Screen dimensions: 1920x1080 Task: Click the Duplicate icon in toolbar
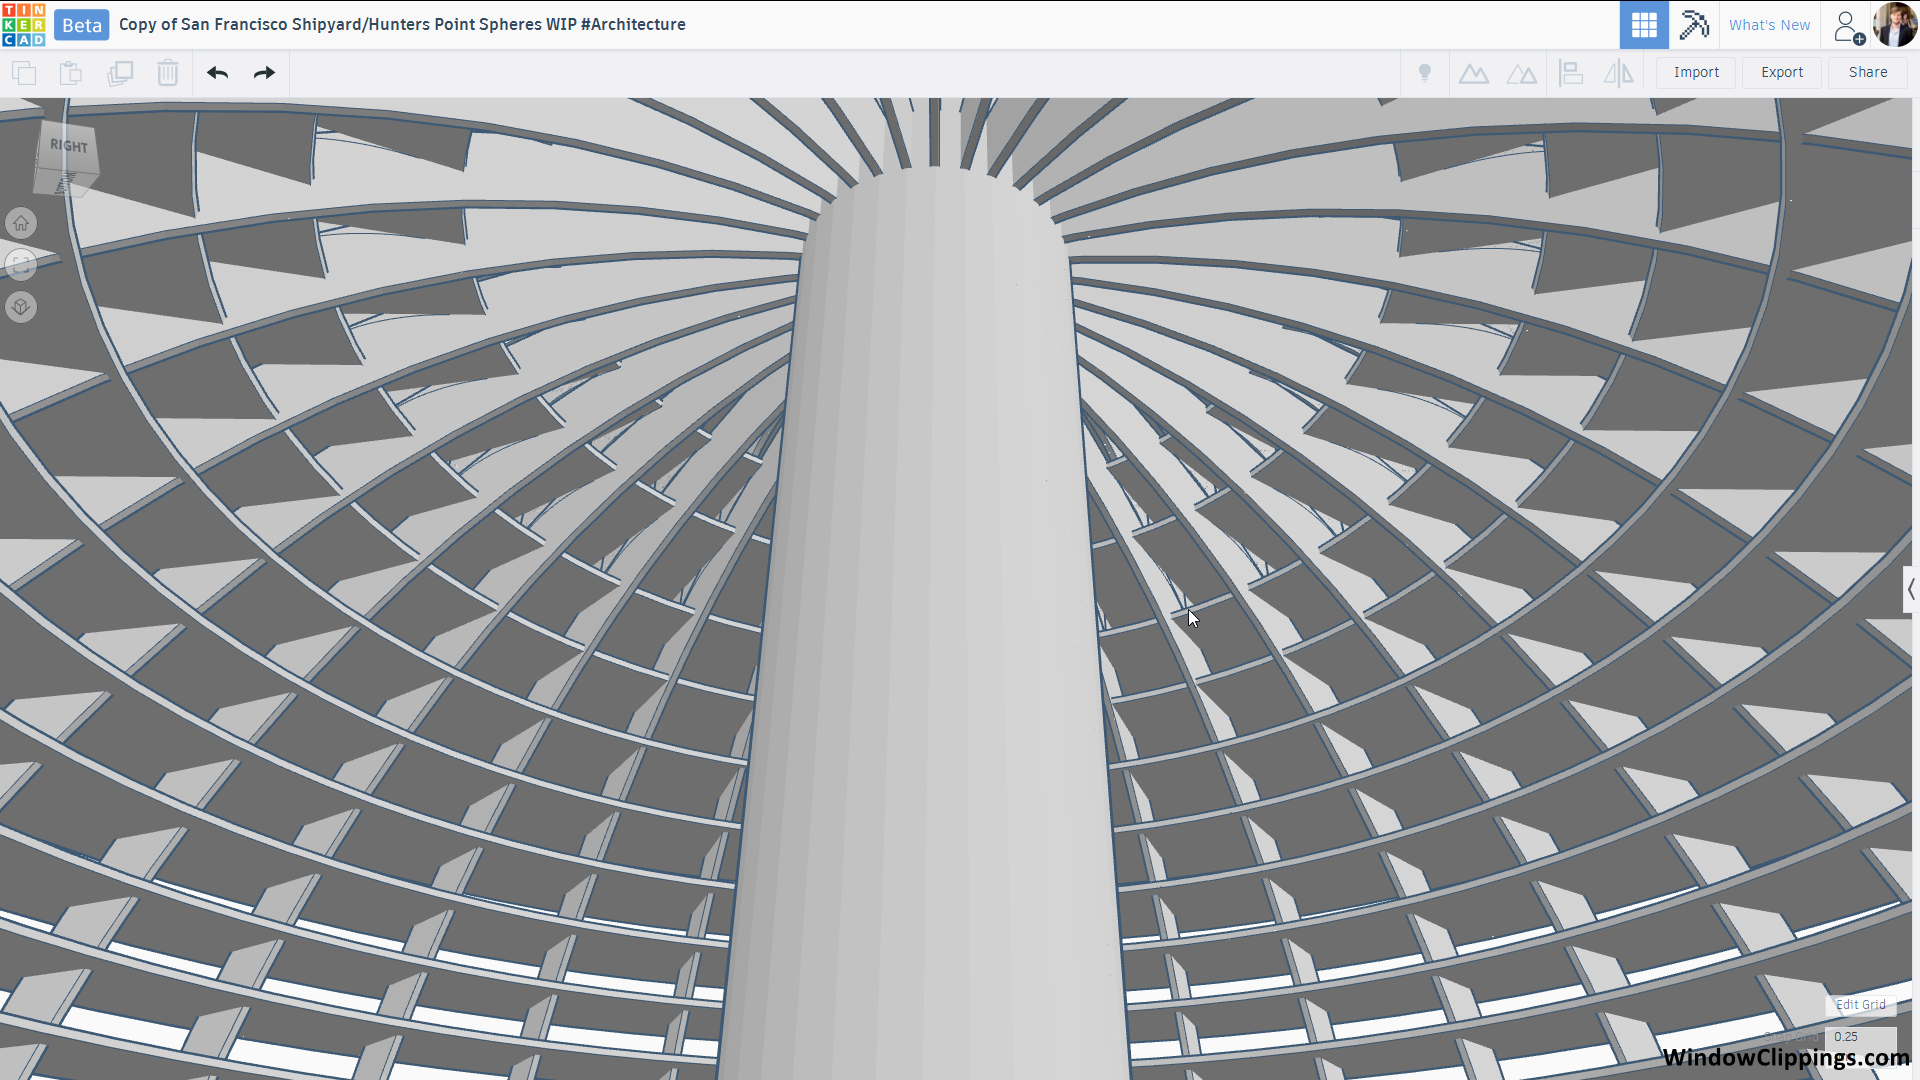click(x=120, y=73)
